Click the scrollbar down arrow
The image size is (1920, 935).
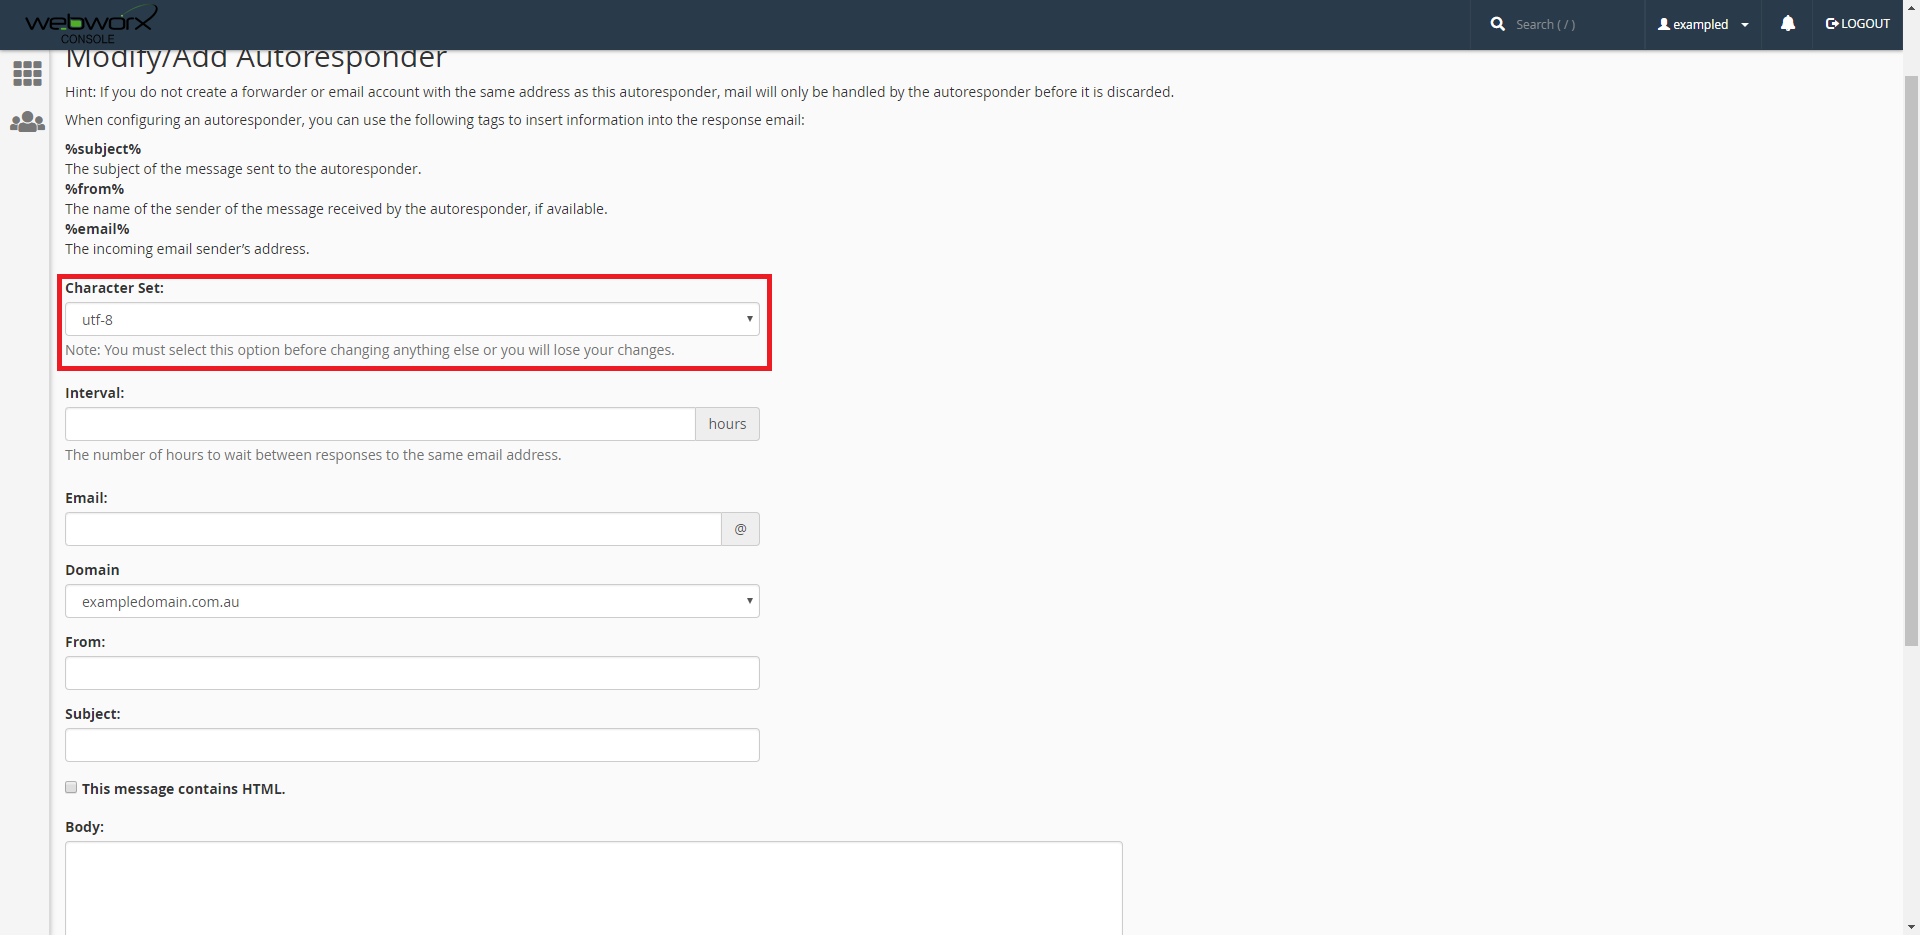tap(1911, 927)
